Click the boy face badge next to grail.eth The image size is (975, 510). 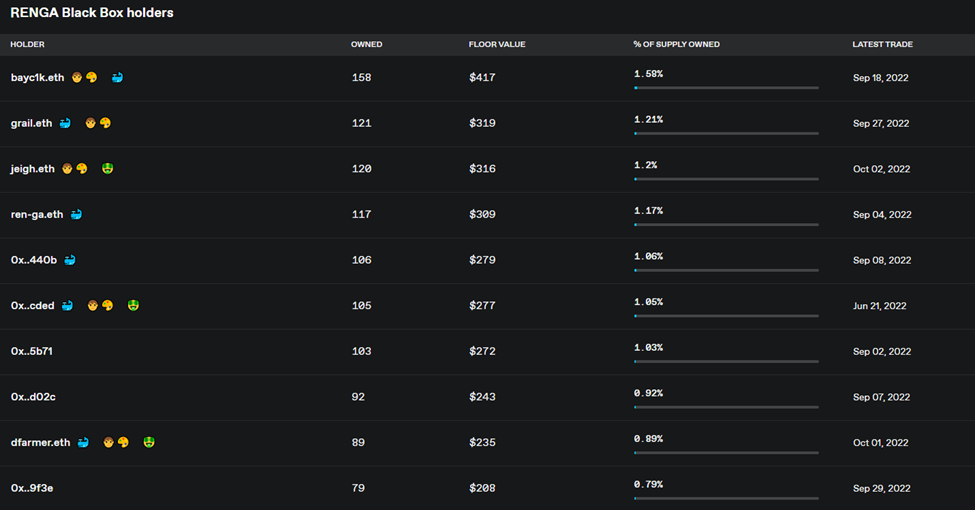click(x=90, y=123)
